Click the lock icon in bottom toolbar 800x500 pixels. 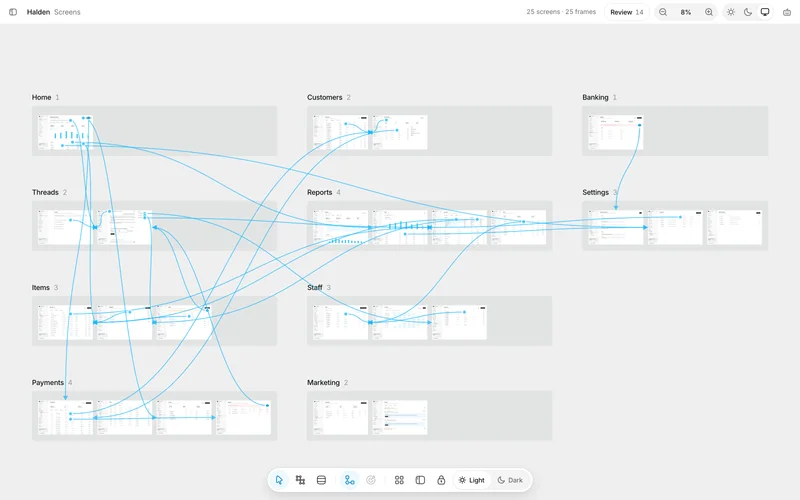click(441, 480)
